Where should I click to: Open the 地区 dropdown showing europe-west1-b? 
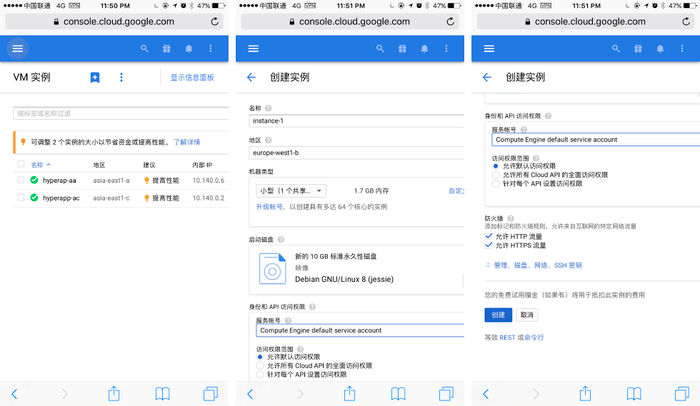356,153
